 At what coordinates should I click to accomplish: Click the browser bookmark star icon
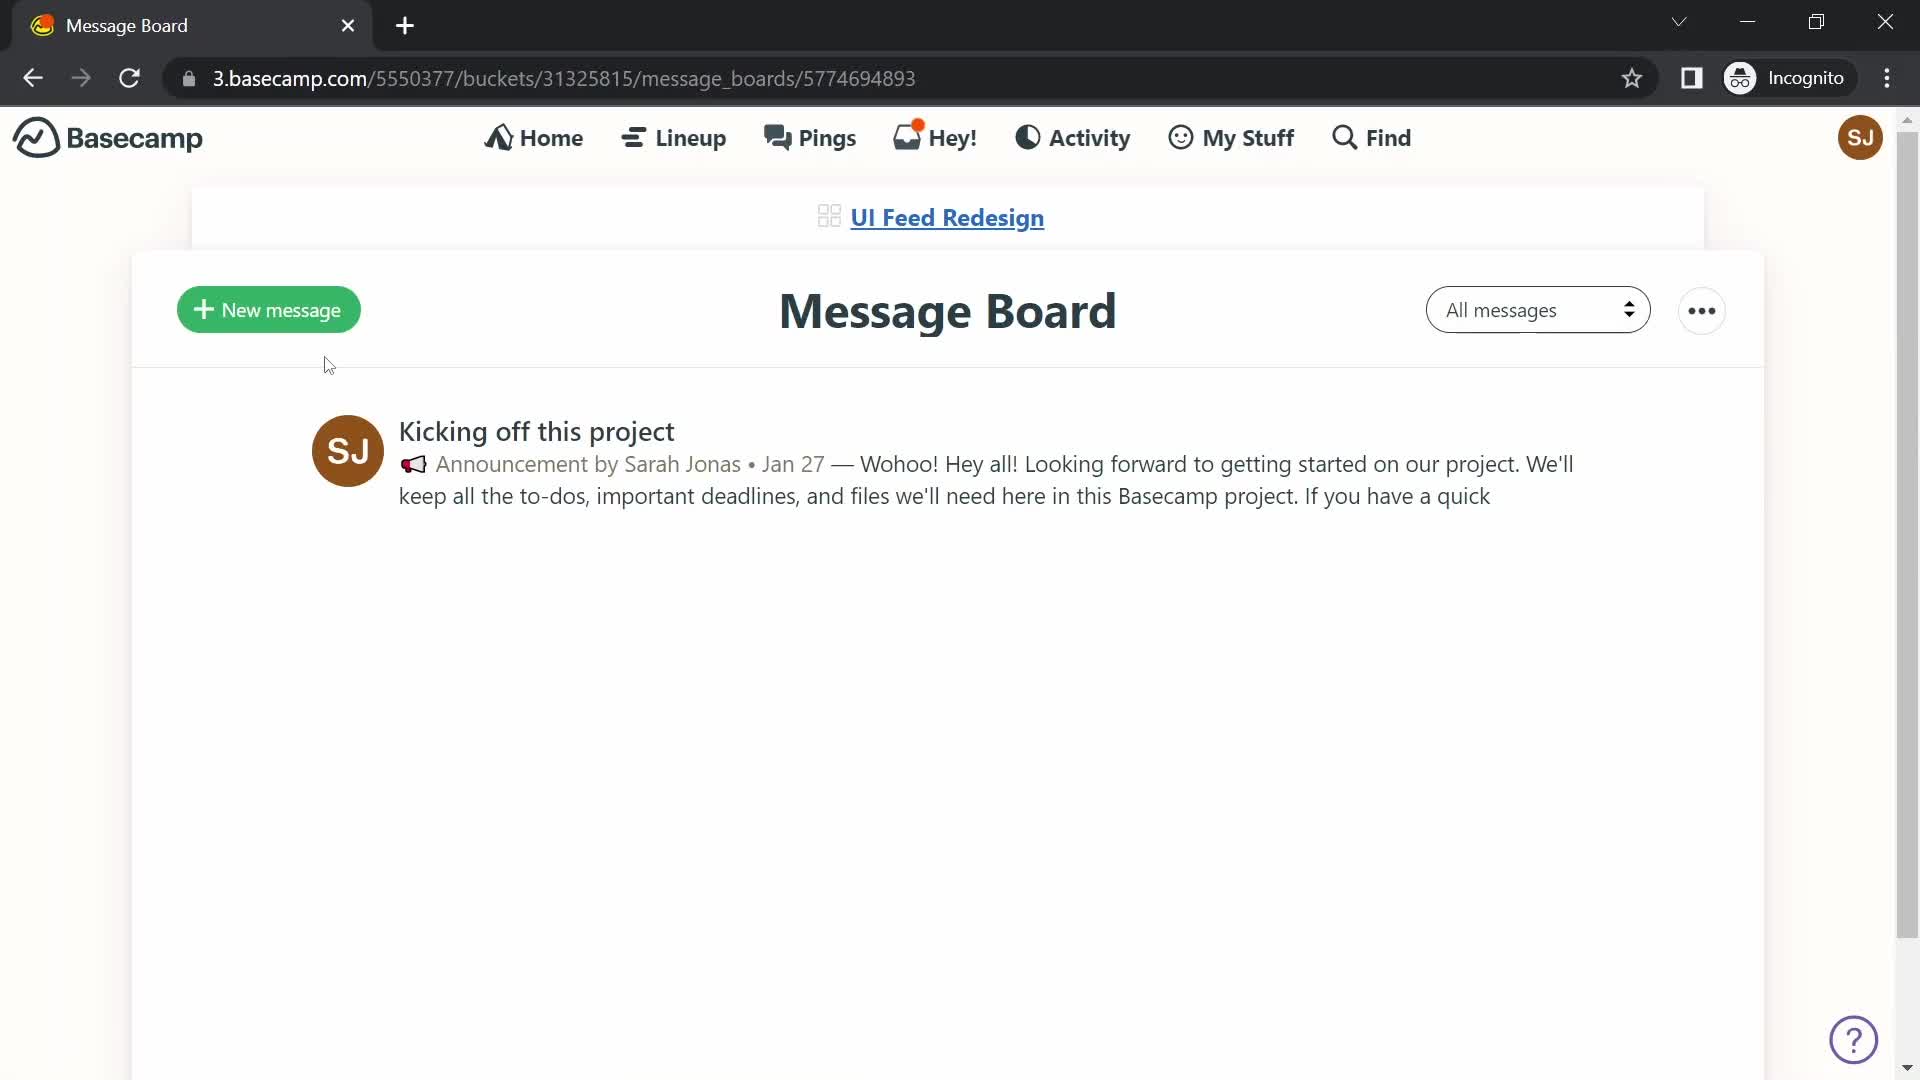1631,78
